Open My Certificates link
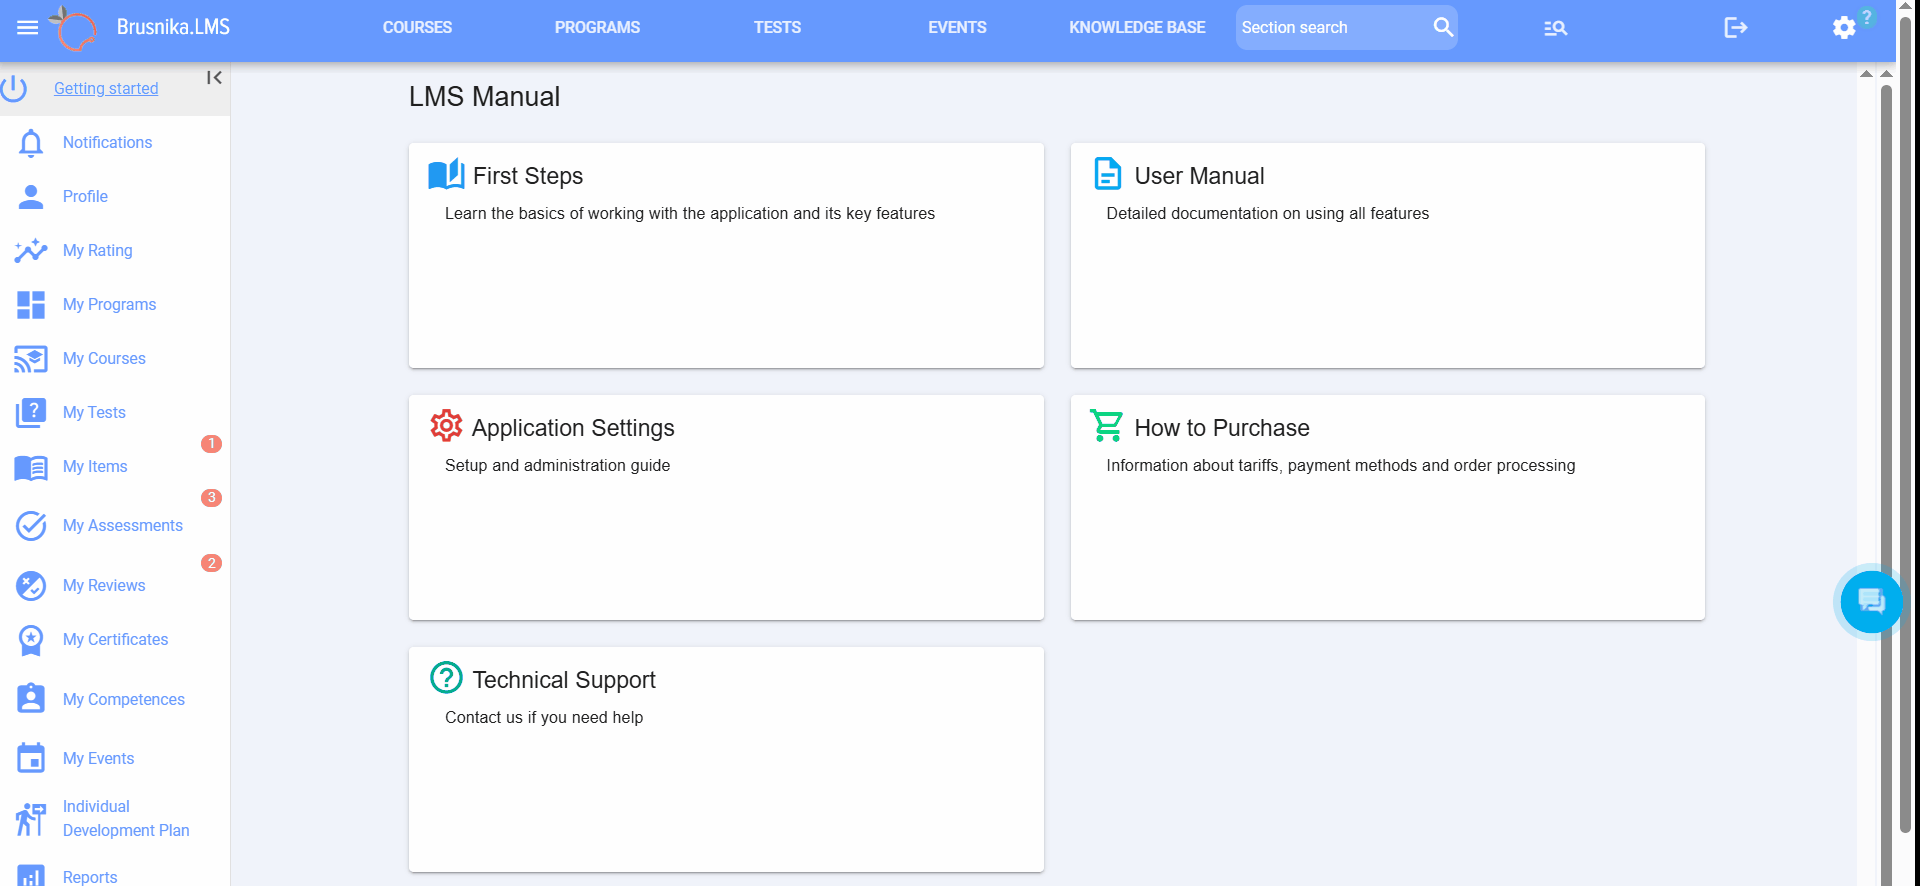This screenshot has width=1920, height=886. (x=115, y=640)
